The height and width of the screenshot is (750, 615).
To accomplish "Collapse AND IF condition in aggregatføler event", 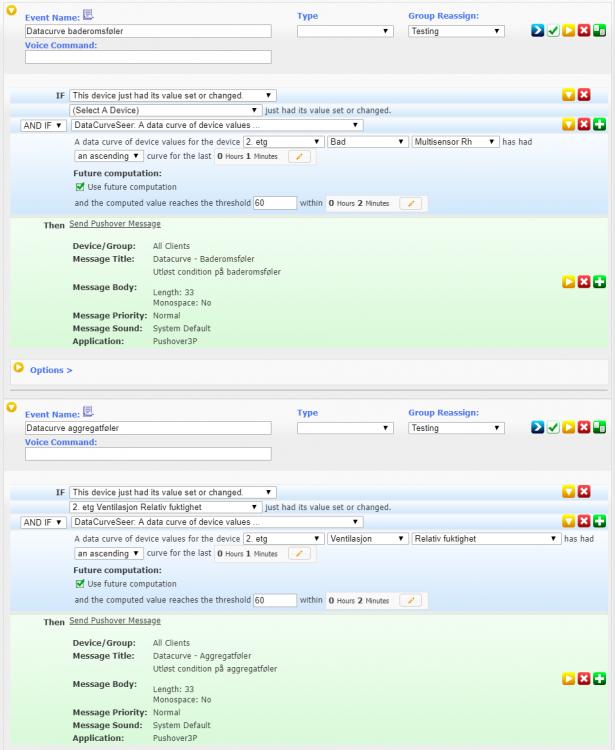I will (x=569, y=521).
